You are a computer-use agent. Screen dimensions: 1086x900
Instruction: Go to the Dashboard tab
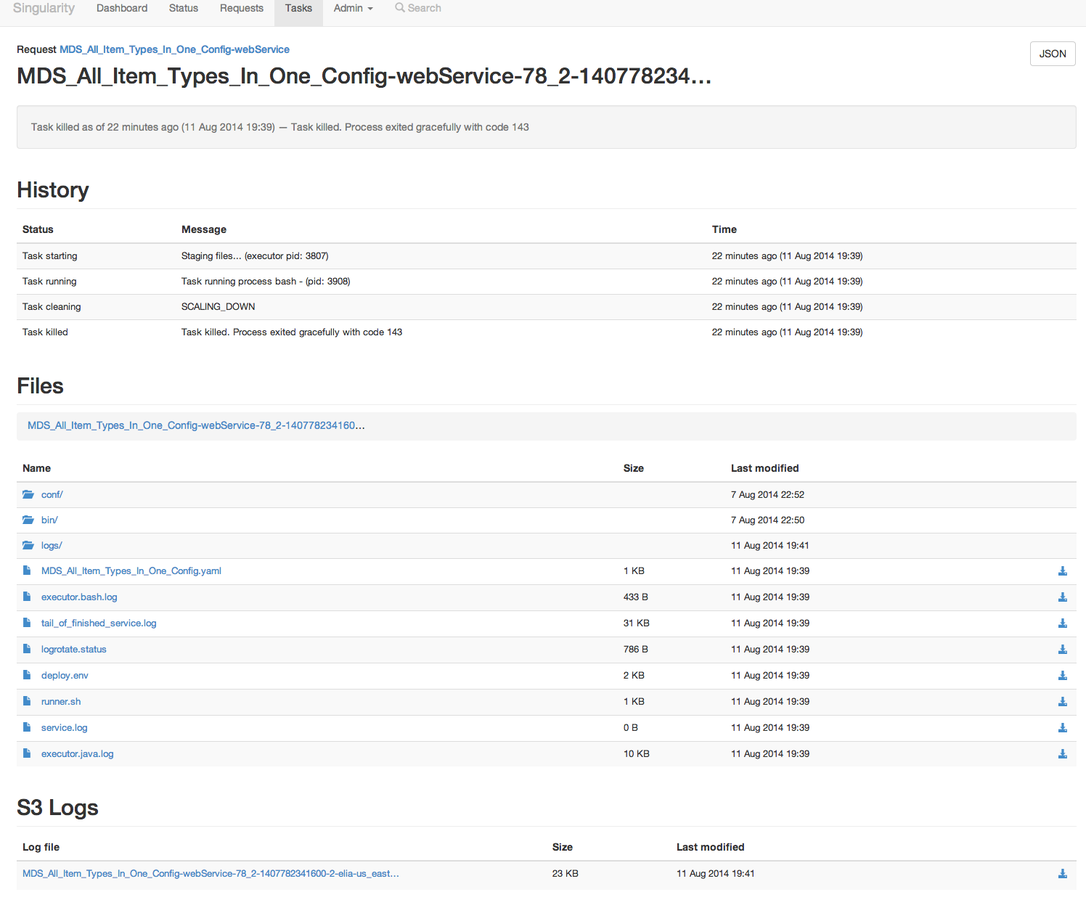pyautogui.click(x=122, y=8)
